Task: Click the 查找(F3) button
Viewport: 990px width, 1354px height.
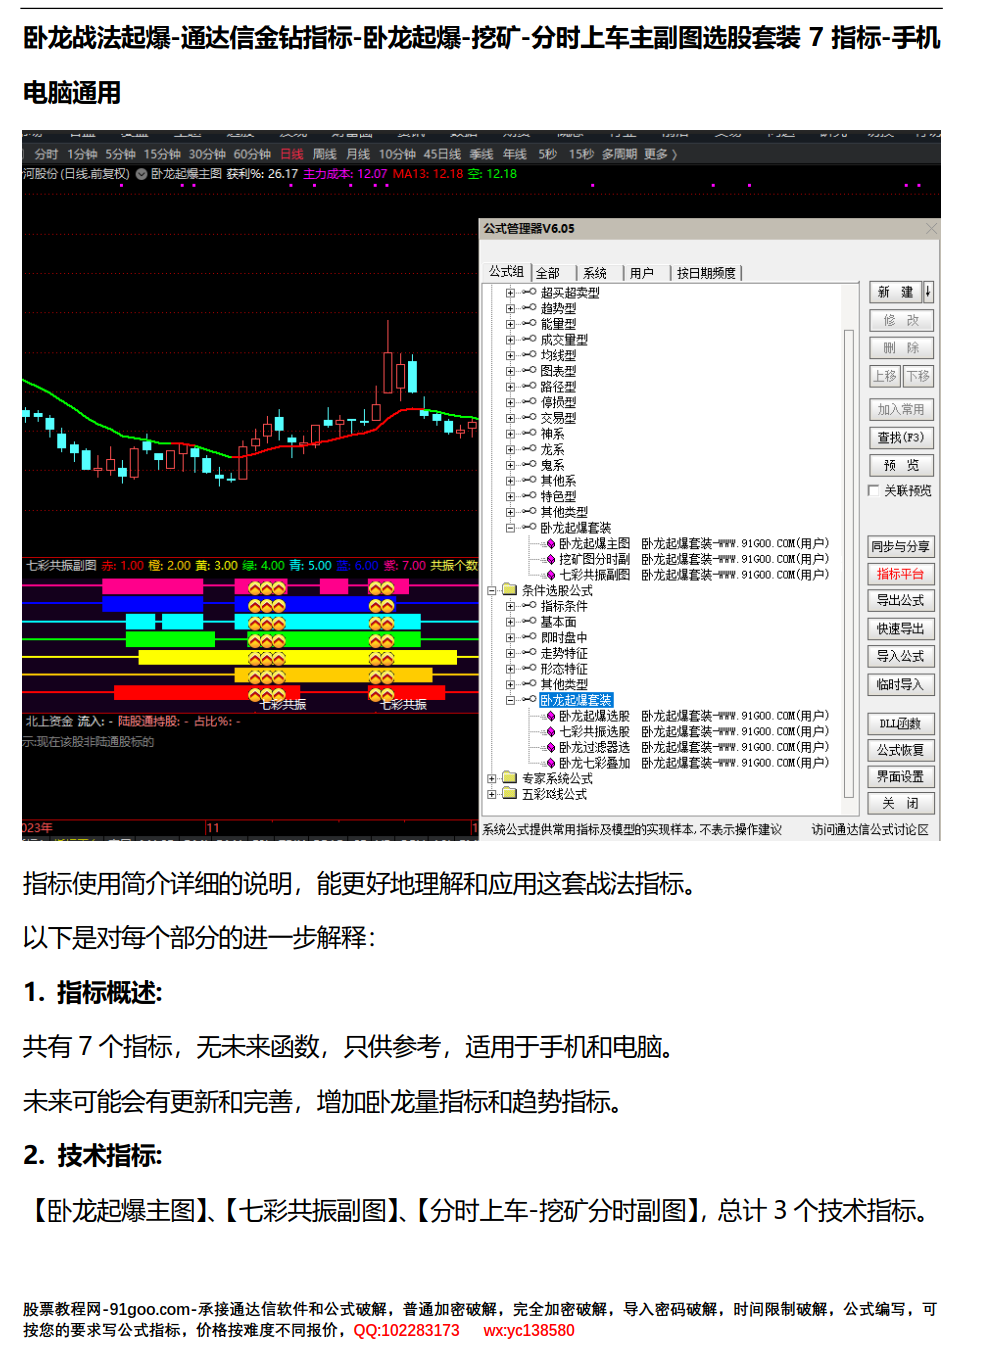Action: (x=901, y=438)
